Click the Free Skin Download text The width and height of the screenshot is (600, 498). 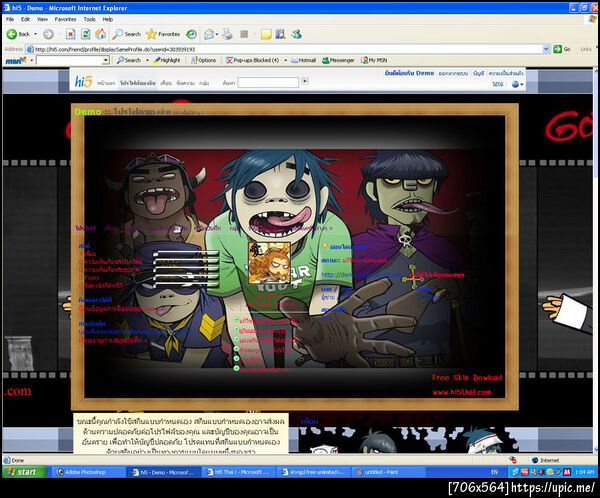click(x=467, y=377)
